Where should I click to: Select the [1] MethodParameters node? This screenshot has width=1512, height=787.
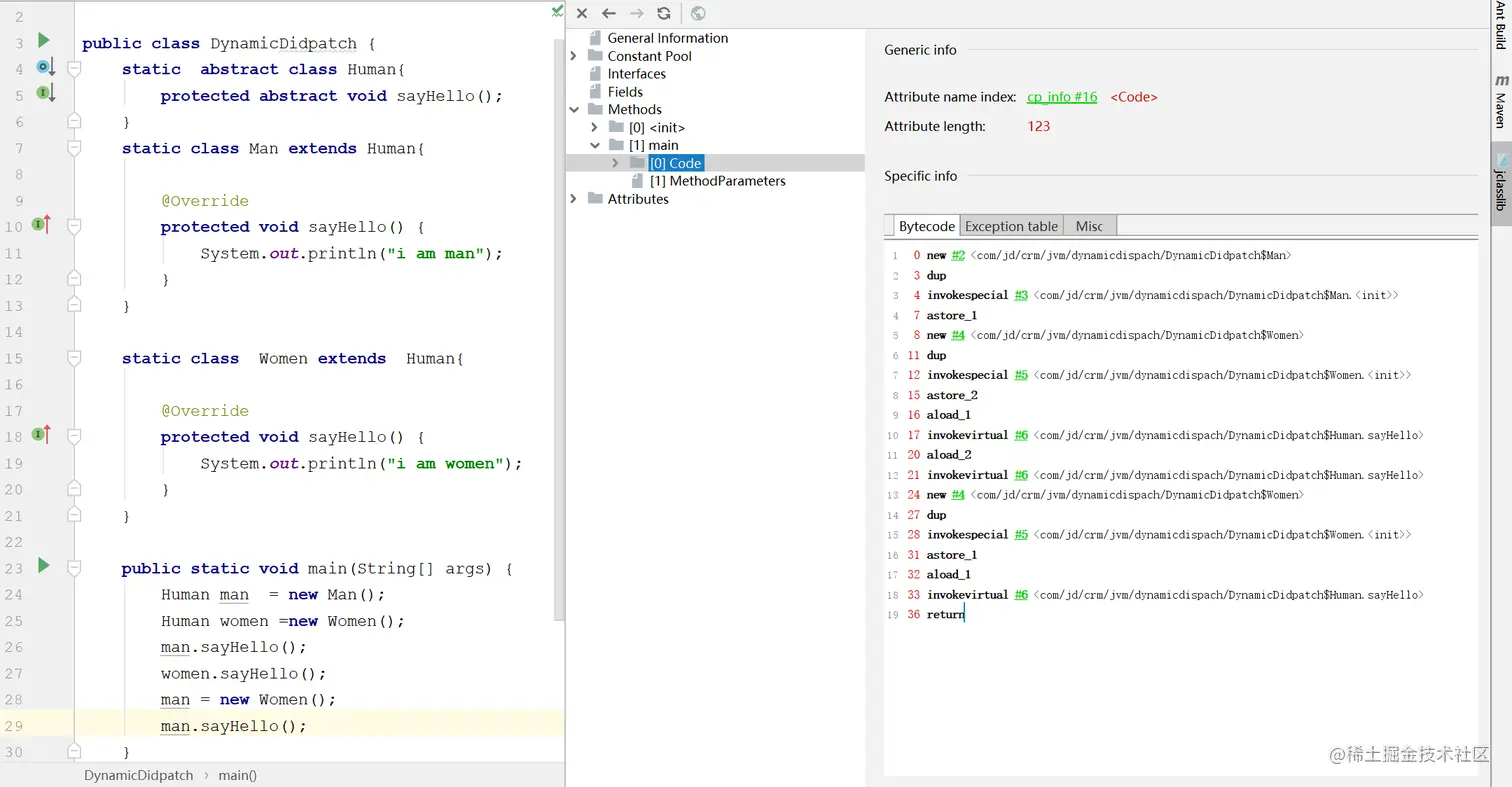point(718,181)
